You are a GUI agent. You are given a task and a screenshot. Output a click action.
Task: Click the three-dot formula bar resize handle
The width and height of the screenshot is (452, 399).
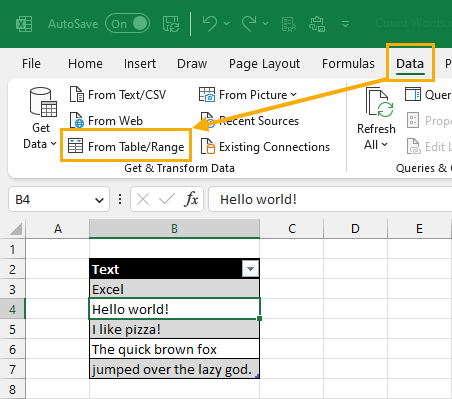(120, 199)
